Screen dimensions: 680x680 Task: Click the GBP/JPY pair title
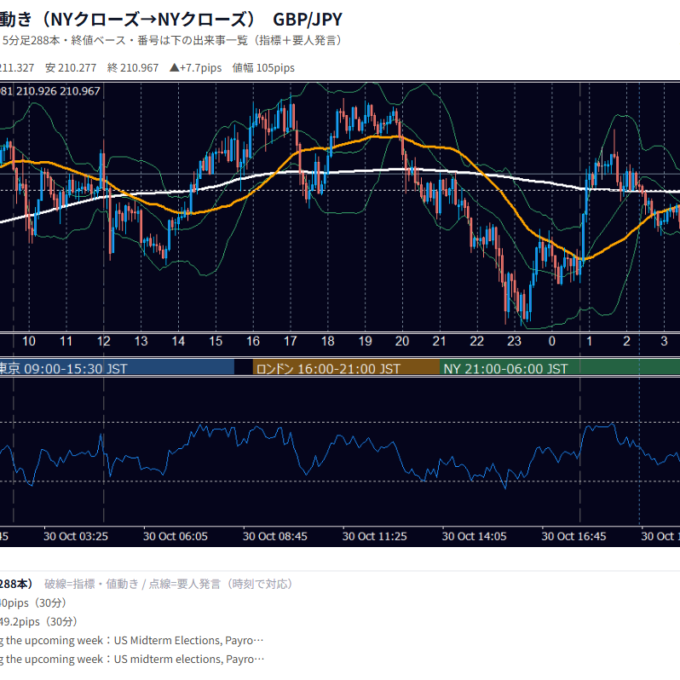point(307,20)
